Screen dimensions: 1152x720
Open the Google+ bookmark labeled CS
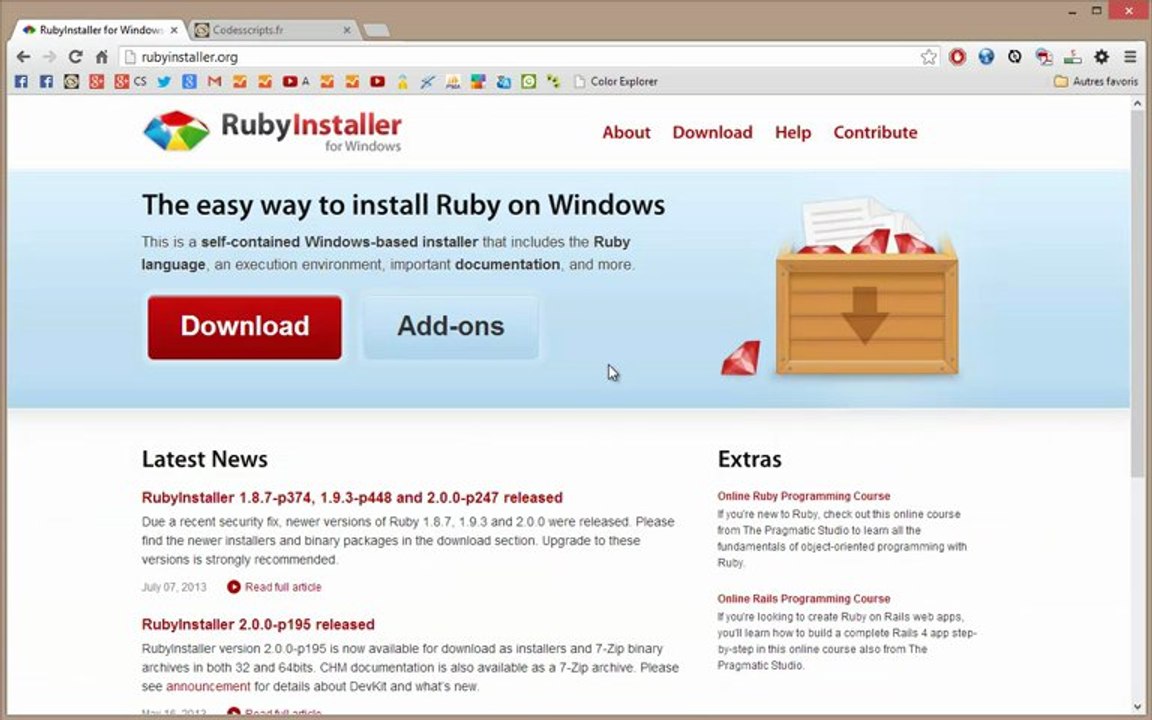[130, 82]
